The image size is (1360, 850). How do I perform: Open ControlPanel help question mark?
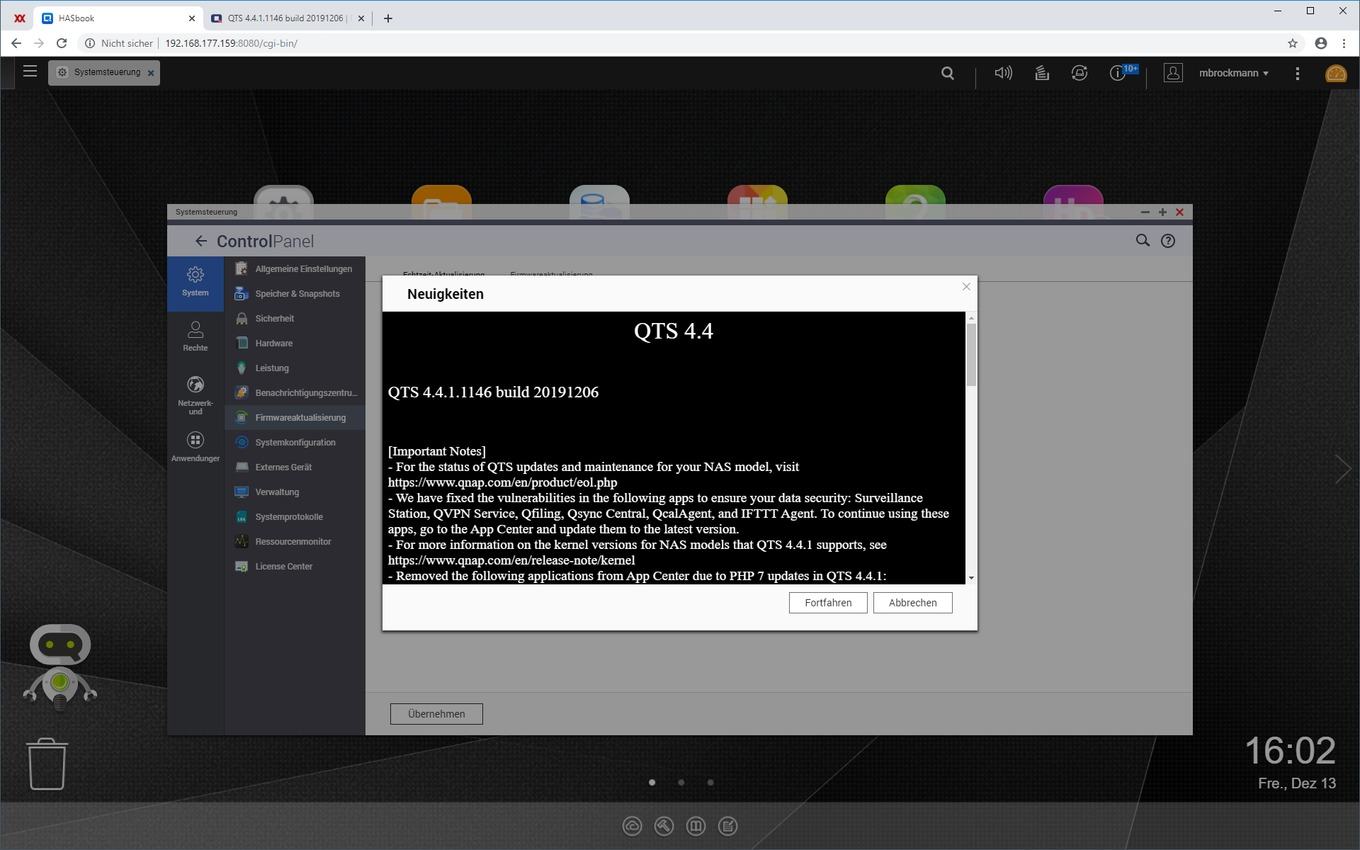[1167, 240]
